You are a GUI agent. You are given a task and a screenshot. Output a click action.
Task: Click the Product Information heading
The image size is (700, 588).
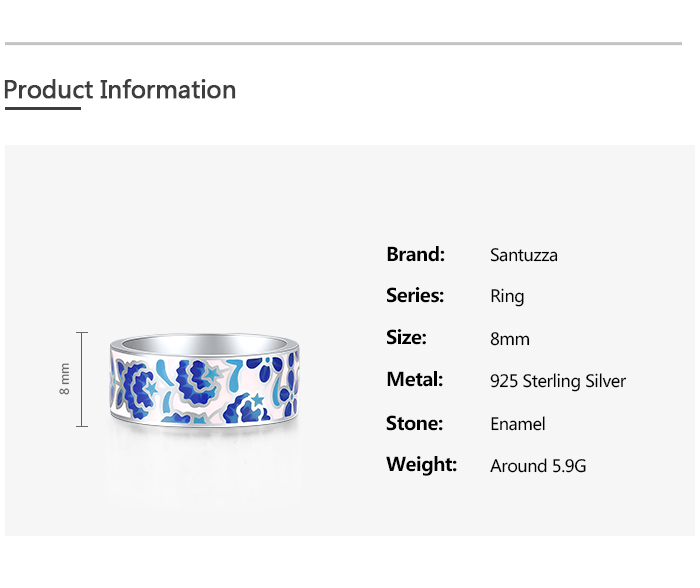120,90
